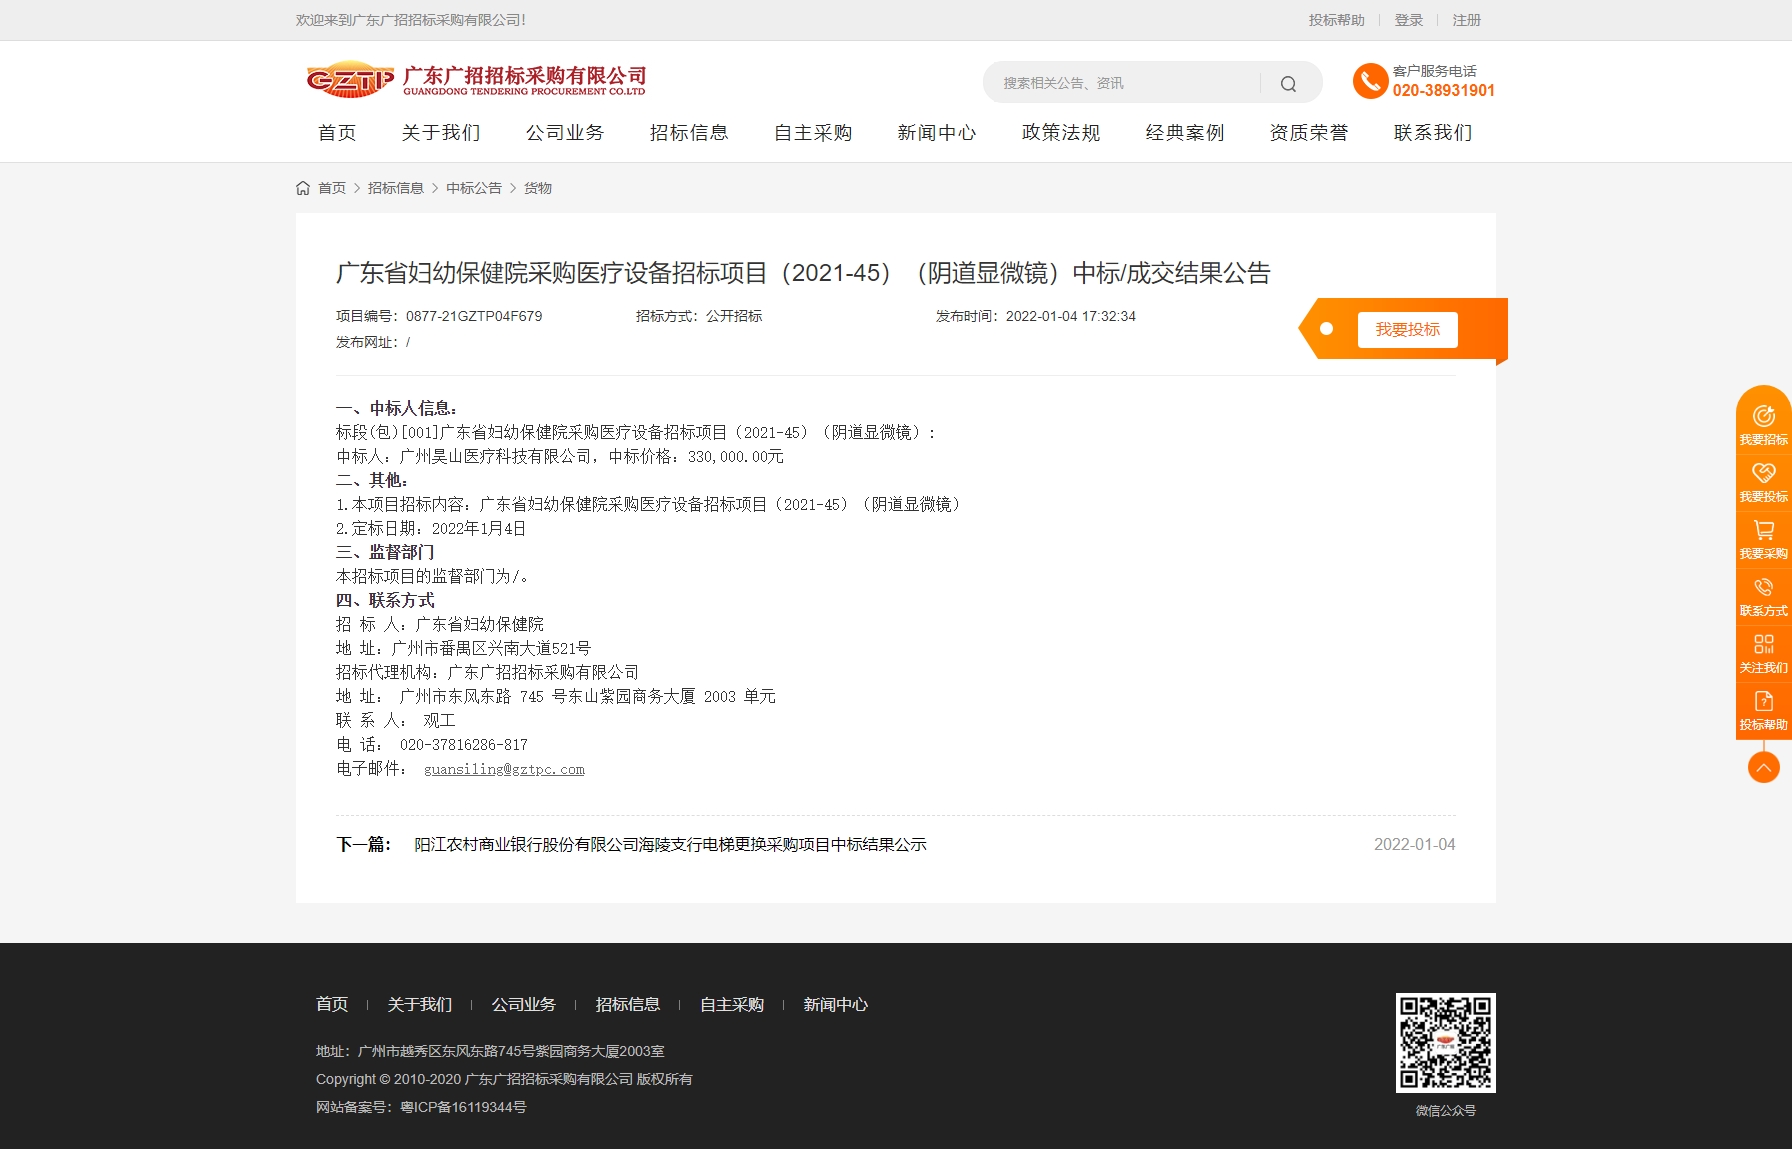
Task: Open 关注我们 QR sidebar icon
Action: (1763, 652)
